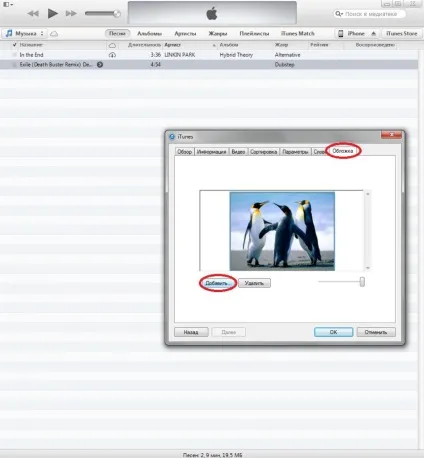Select the Песни view tab
This screenshot has height=458, width=424.
[117, 34]
